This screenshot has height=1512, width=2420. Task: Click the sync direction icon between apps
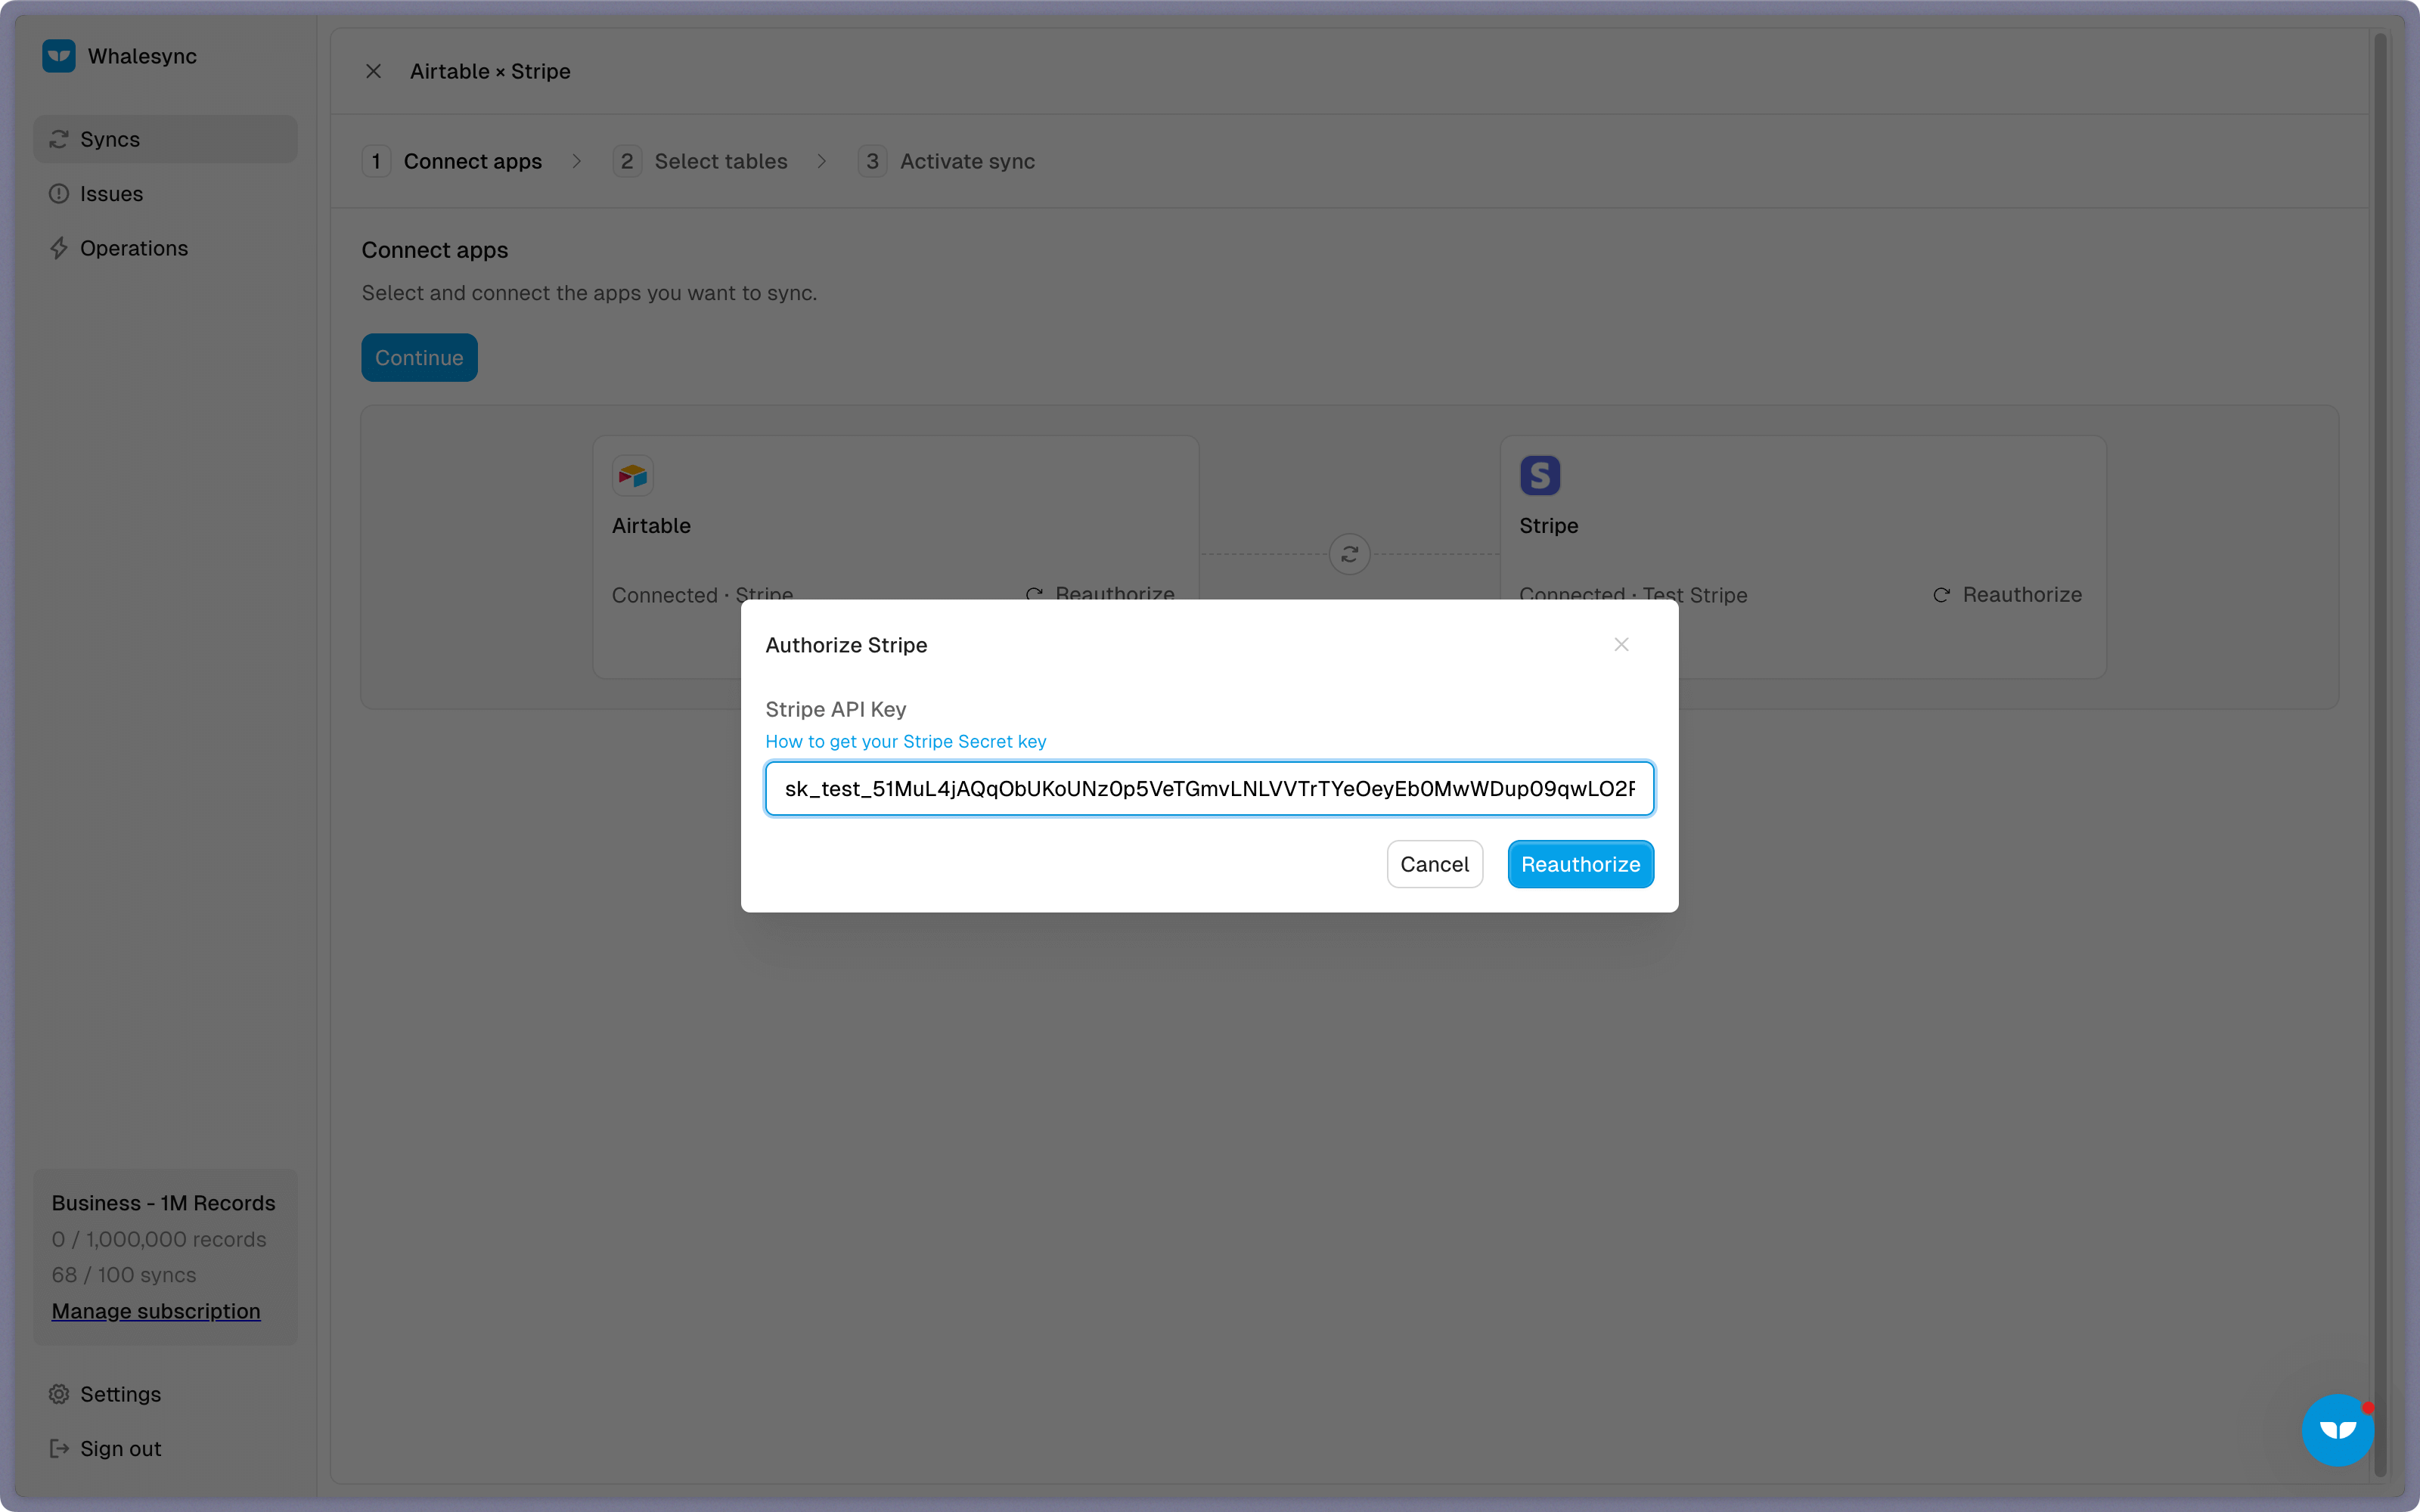1349,554
